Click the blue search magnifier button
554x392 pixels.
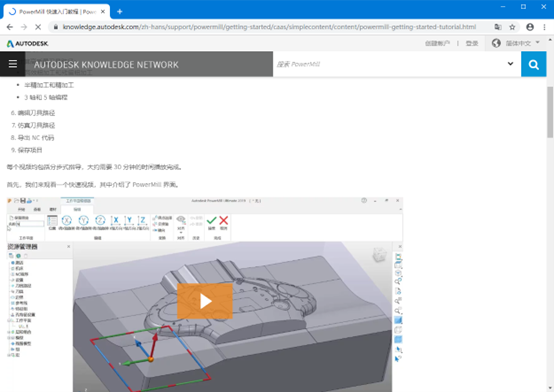pos(534,64)
